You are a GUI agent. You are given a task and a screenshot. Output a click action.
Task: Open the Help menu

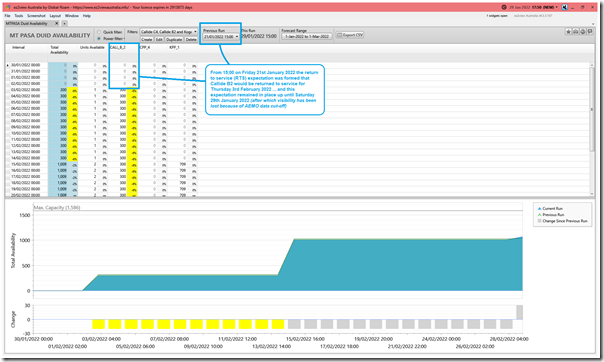point(87,16)
